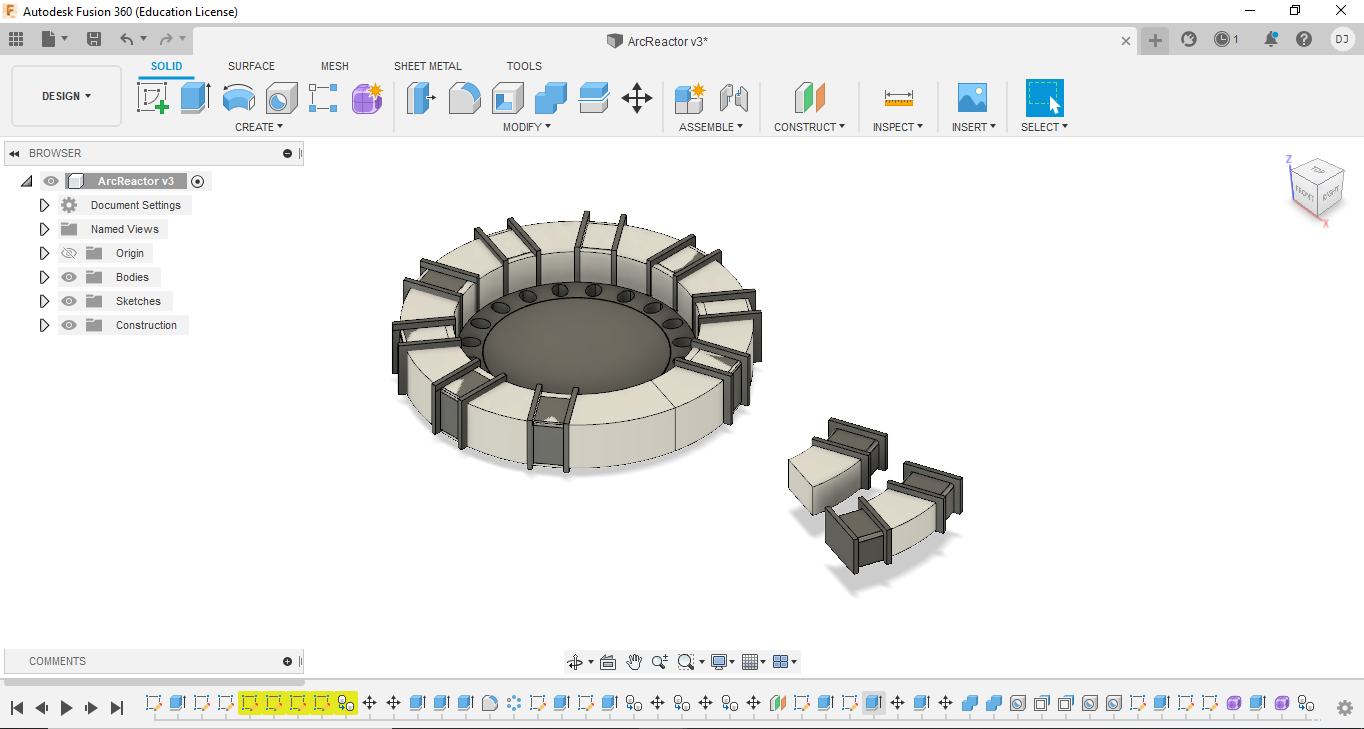
Task: Select the Revolve tool
Action: (x=238, y=98)
